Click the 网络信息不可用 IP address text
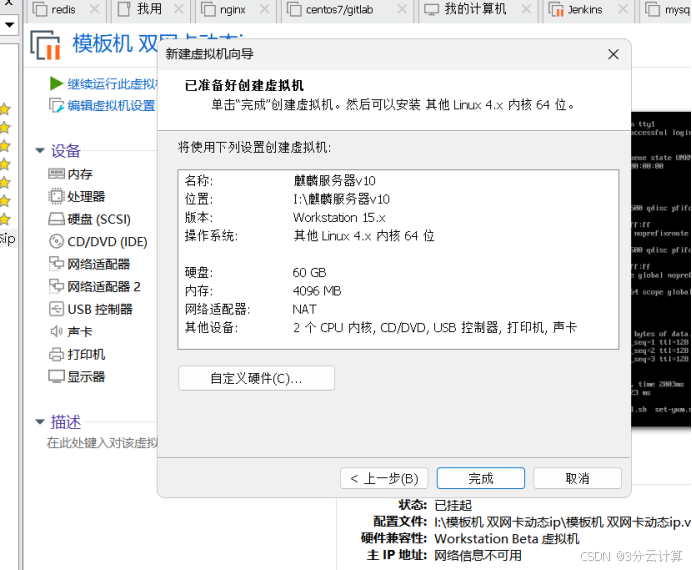This screenshot has width=692, height=570. click(478, 555)
